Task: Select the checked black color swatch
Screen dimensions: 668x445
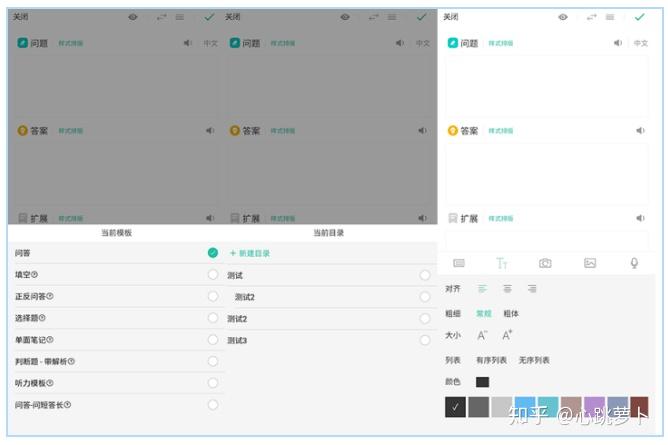Action: (455, 407)
